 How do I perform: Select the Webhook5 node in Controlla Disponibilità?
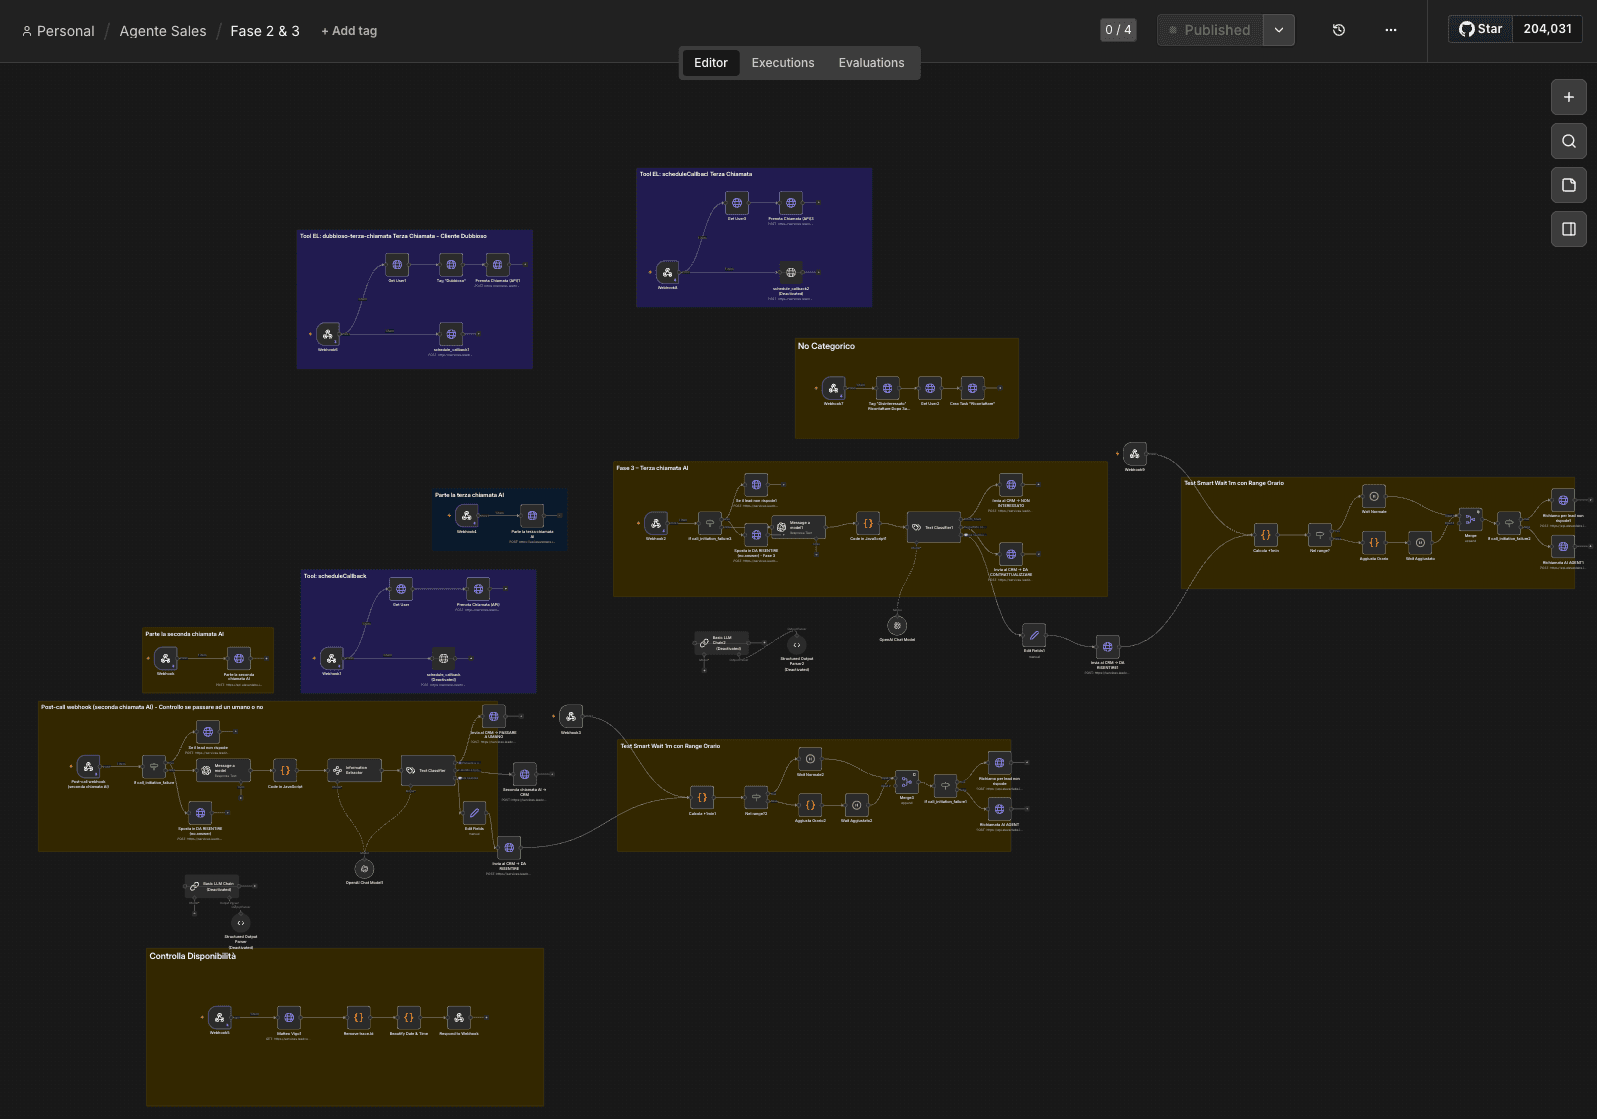pyautogui.click(x=220, y=1017)
